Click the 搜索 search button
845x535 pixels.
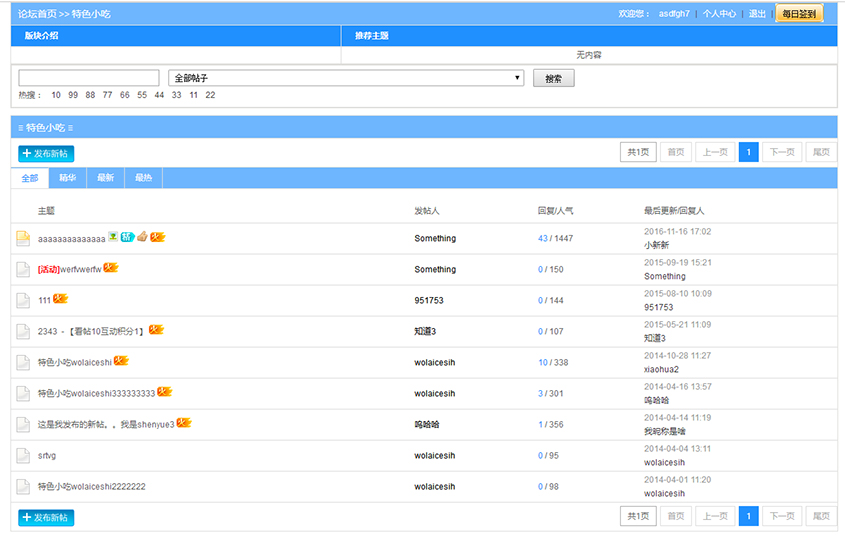(x=553, y=78)
